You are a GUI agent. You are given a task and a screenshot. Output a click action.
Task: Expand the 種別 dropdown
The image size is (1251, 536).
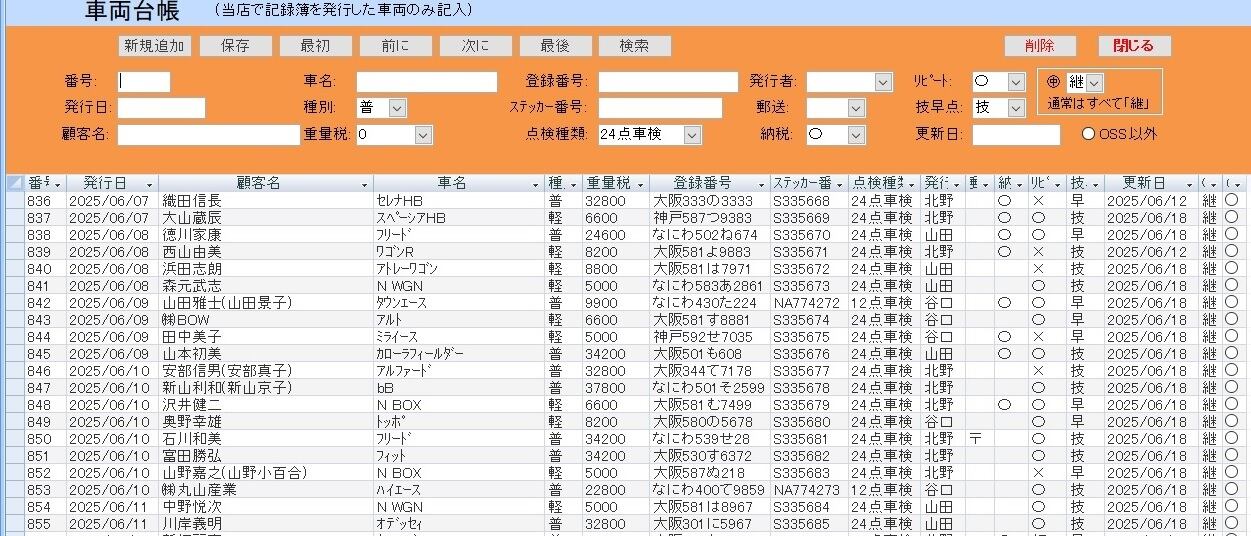[397, 108]
